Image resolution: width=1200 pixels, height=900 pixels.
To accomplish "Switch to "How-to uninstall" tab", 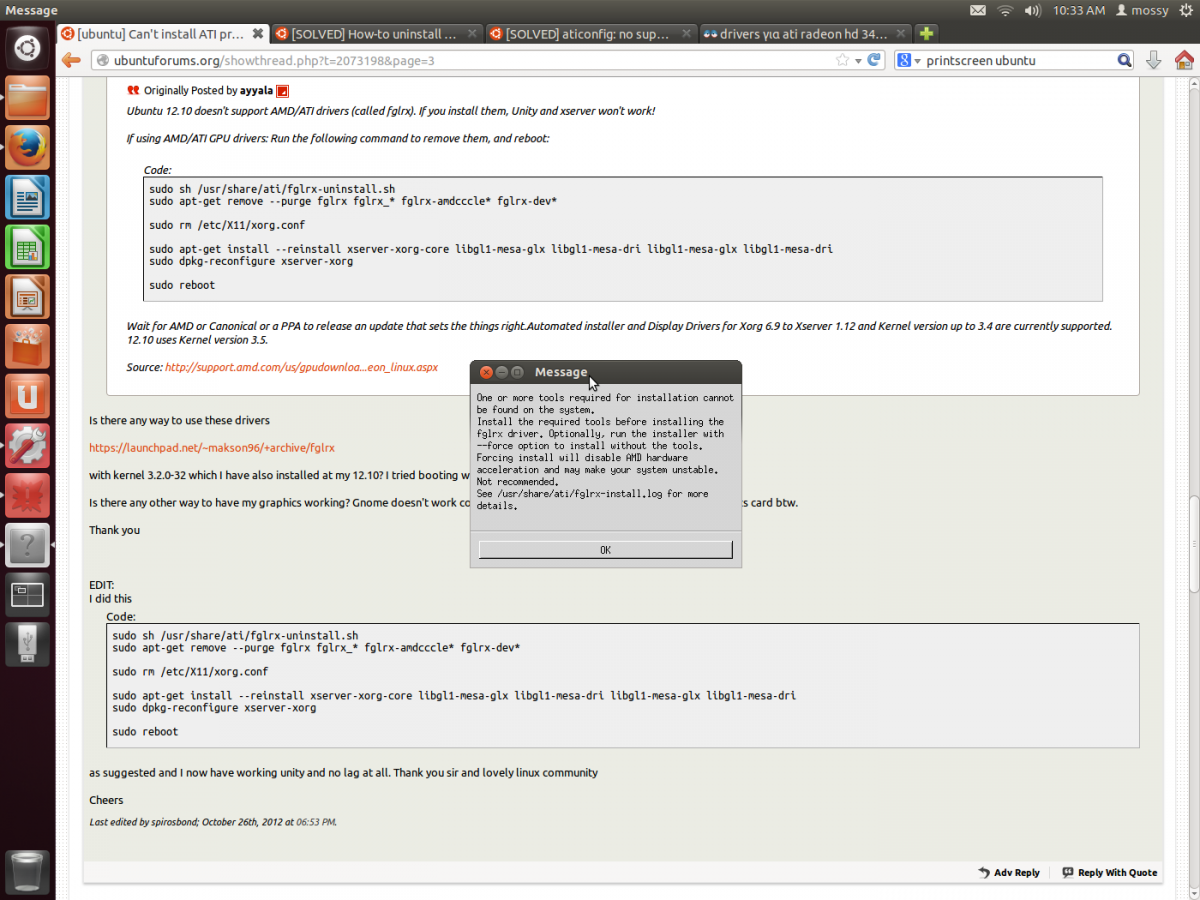I will click(377, 34).
